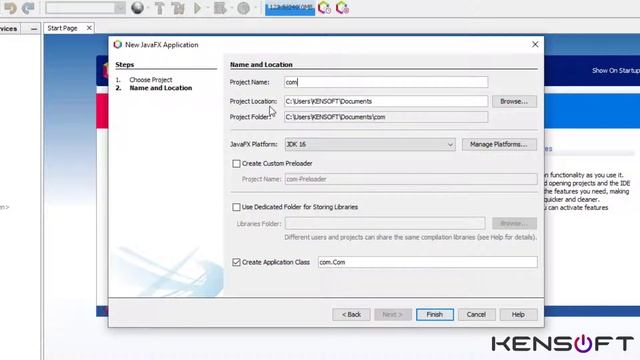
Task: Click the NetBeans icon in dialog title
Action: [x=118, y=44]
